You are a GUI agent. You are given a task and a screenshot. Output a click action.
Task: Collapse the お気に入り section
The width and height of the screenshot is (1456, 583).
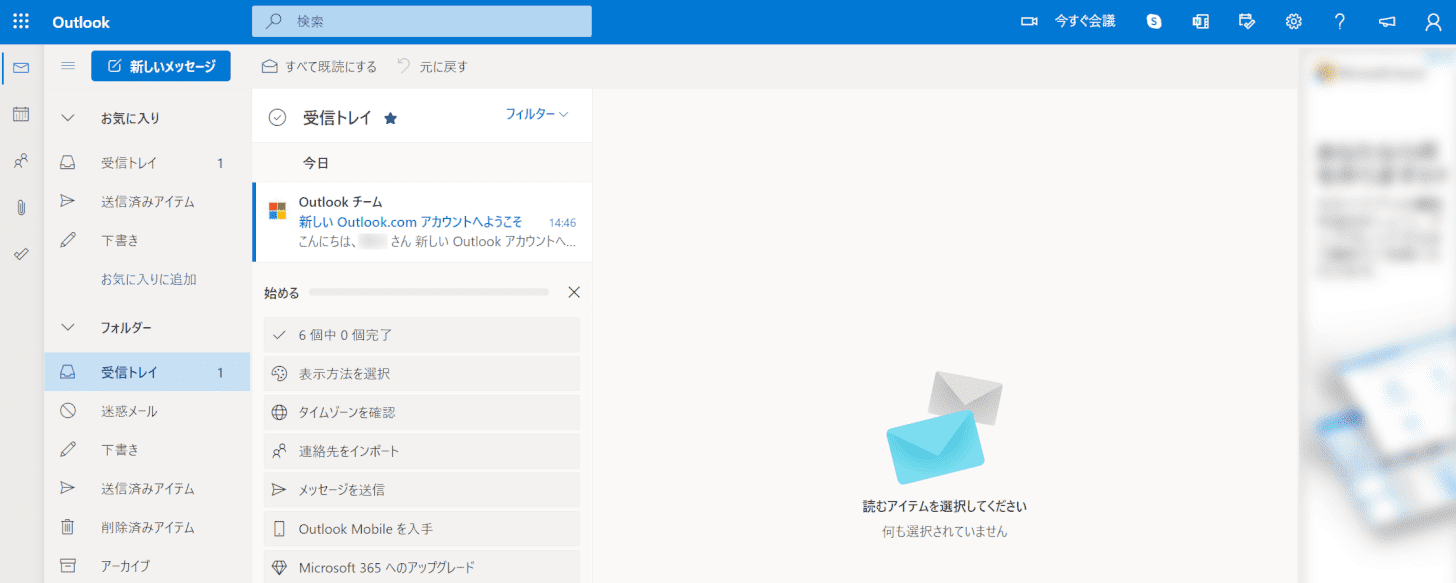[x=68, y=118]
